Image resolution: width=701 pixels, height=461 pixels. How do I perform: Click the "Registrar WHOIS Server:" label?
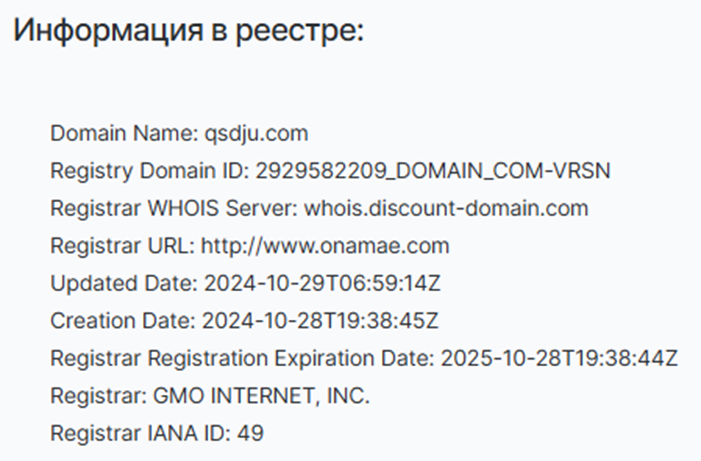click(170, 208)
